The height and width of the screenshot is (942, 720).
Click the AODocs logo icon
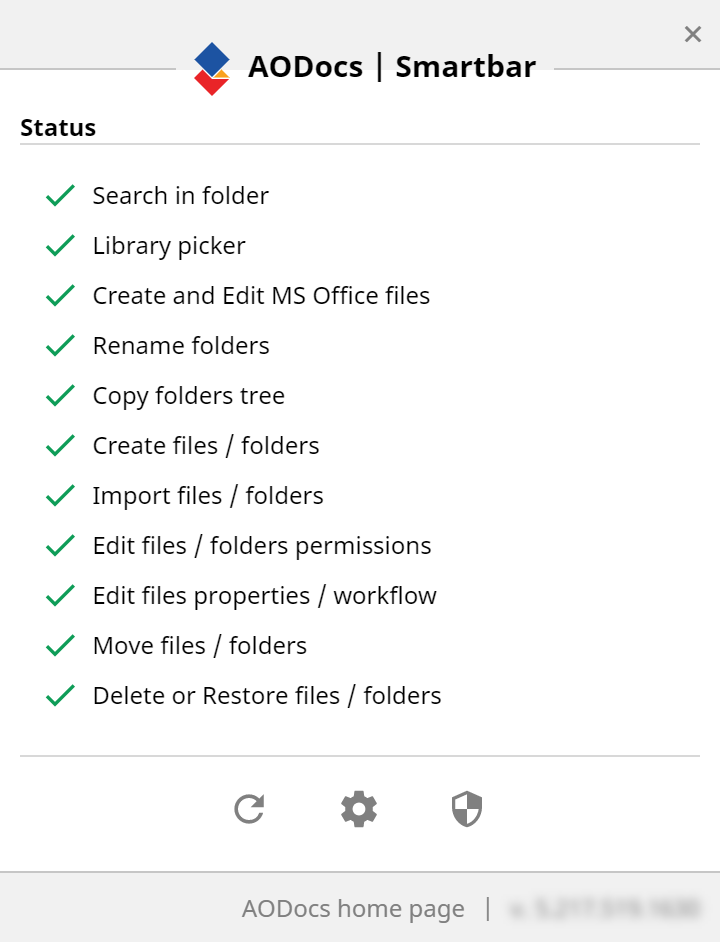[212, 68]
